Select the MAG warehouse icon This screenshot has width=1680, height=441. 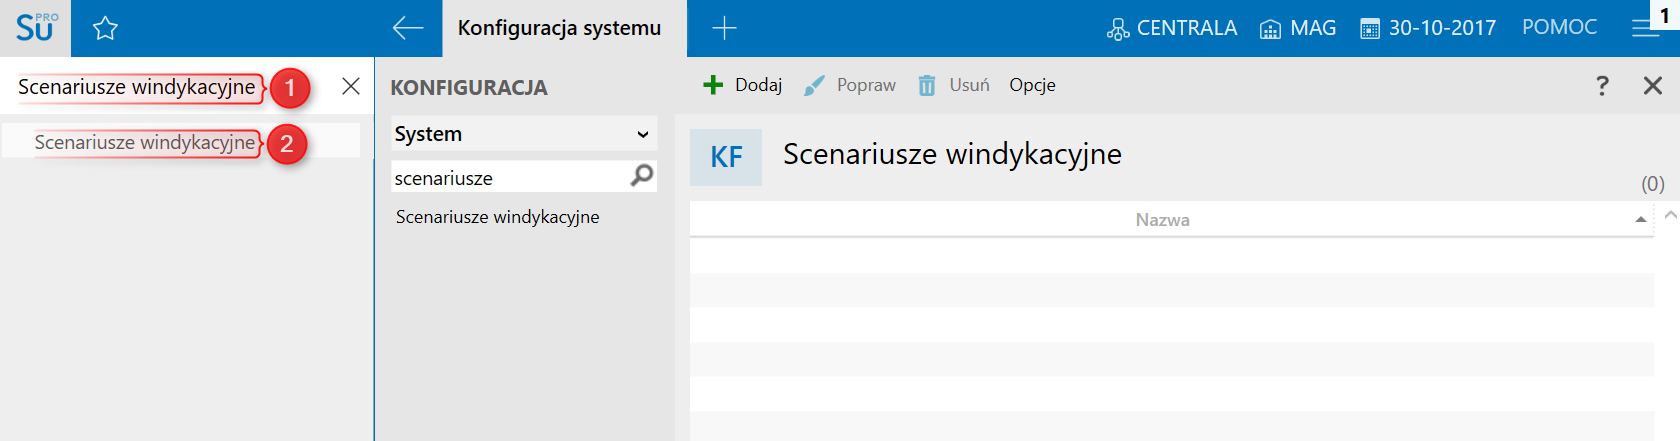click(x=1270, y=29)
